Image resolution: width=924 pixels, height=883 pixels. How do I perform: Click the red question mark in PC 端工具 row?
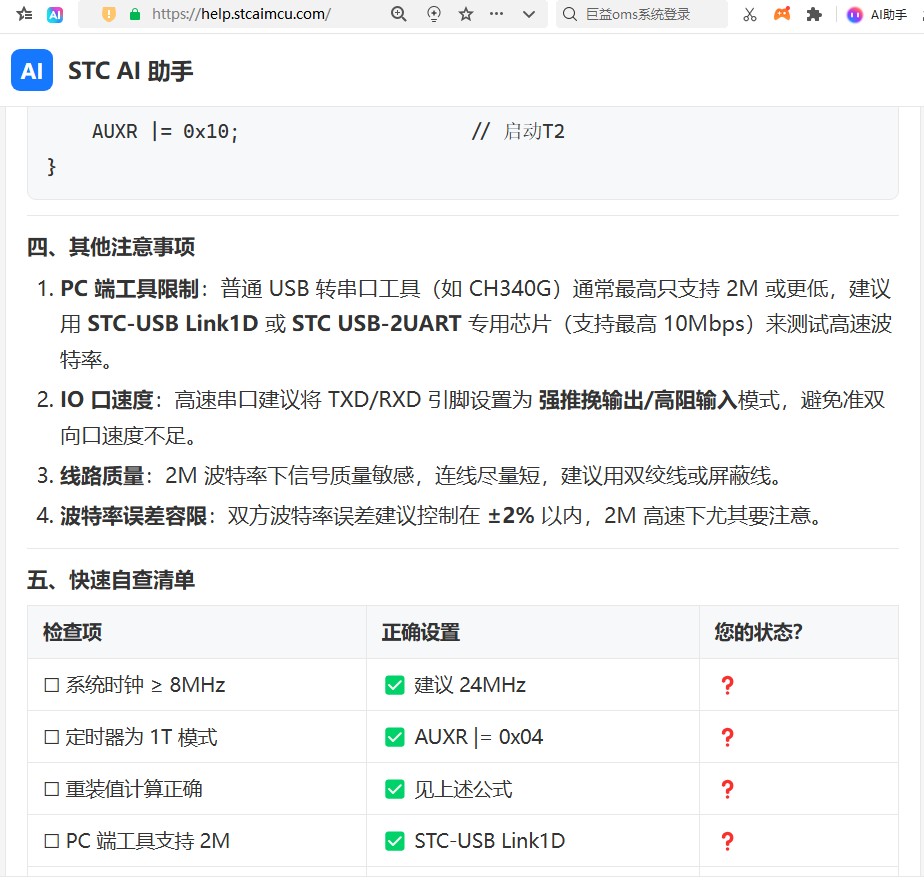point(727,841)
